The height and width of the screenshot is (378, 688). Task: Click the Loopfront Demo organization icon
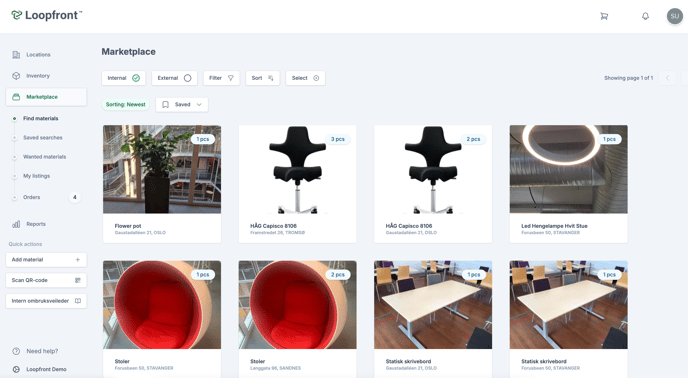click(16, 369)
